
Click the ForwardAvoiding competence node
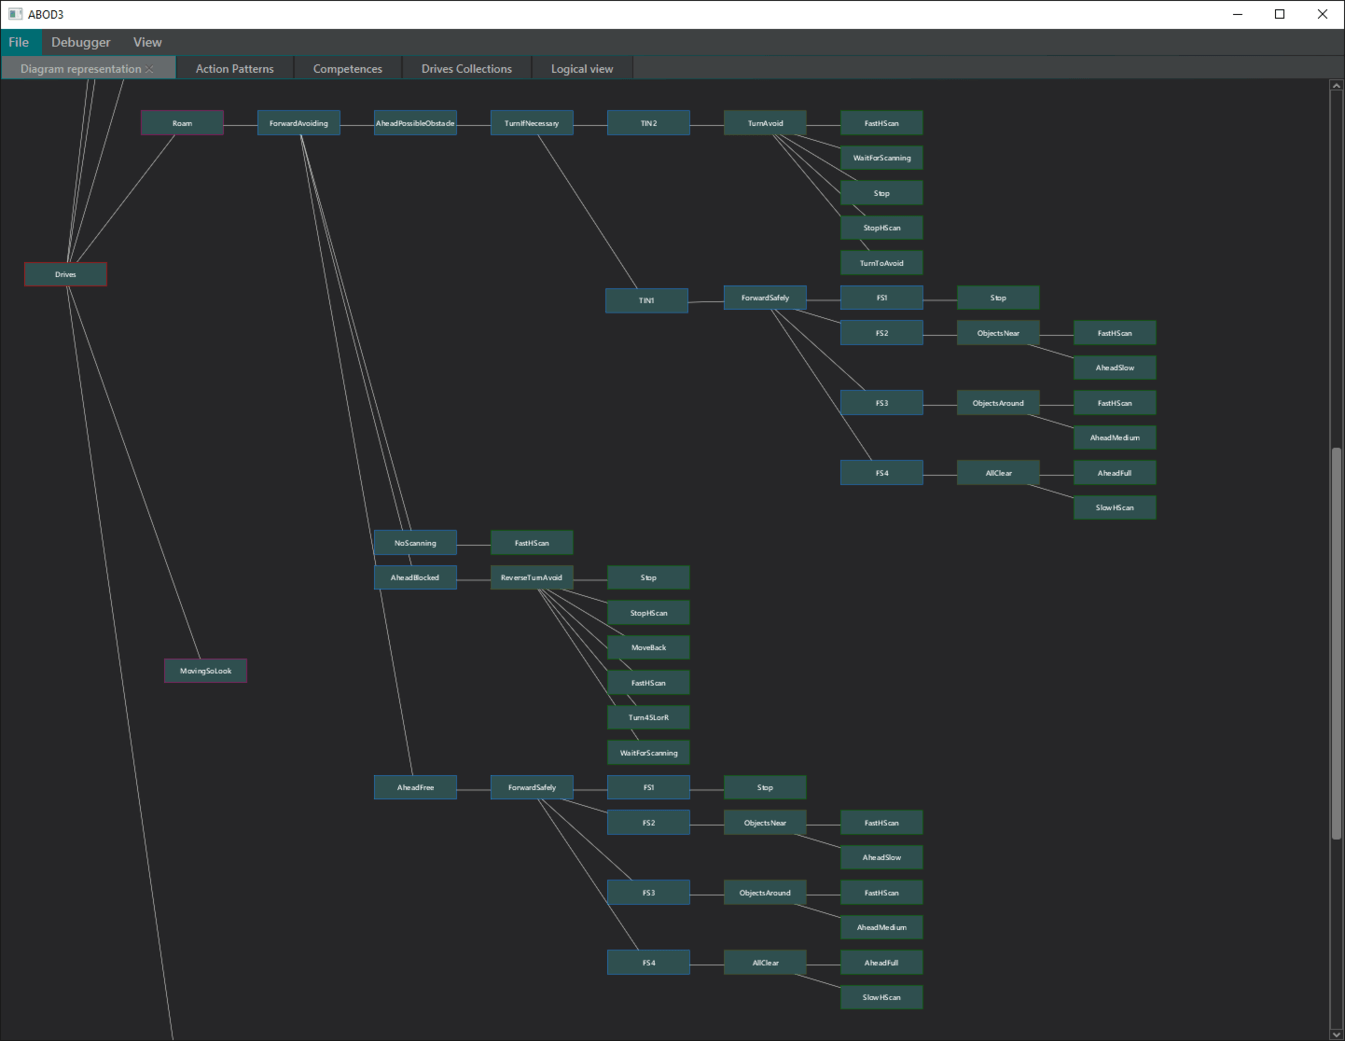pos(299,123)
